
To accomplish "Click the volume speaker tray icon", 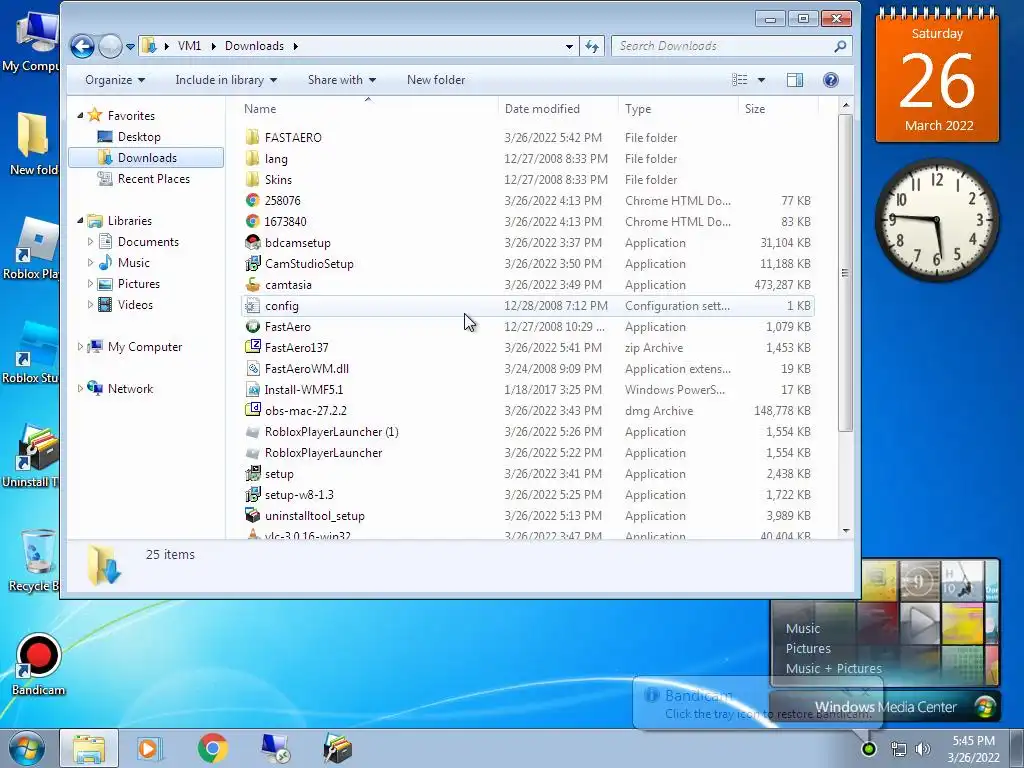I will pos(923,749).
